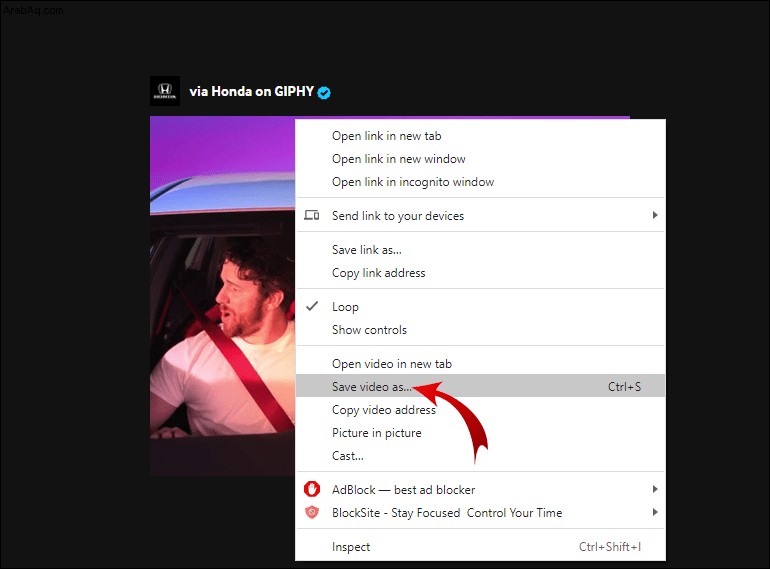Choose Copy link address
The width and height of the screenshot is (770, 569).
tap(480, 273)
